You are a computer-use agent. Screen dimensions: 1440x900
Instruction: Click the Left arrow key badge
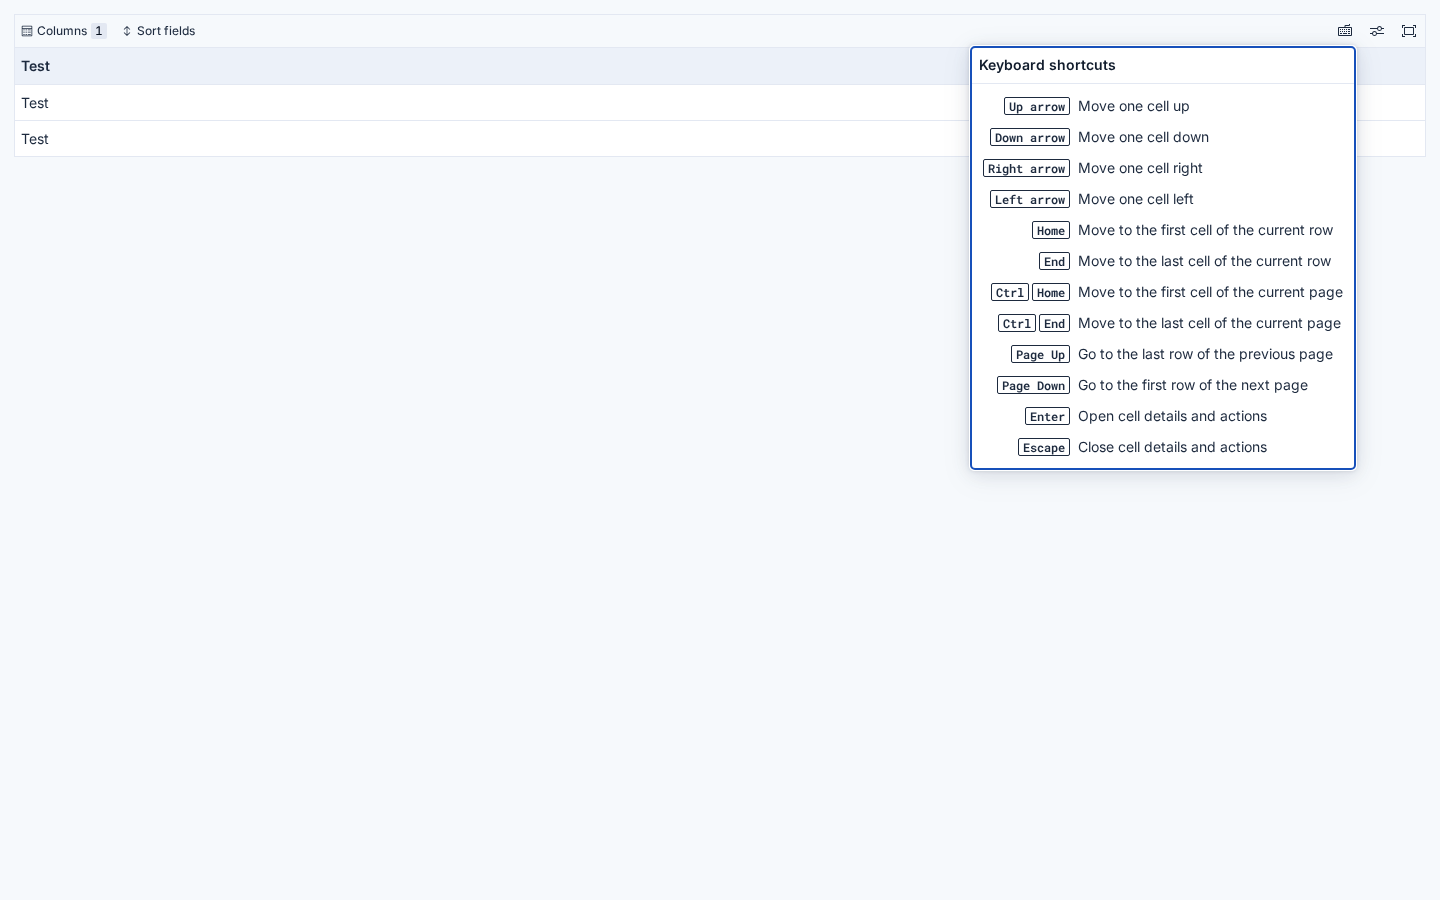pyautogui.click(x=1030, y=199)
